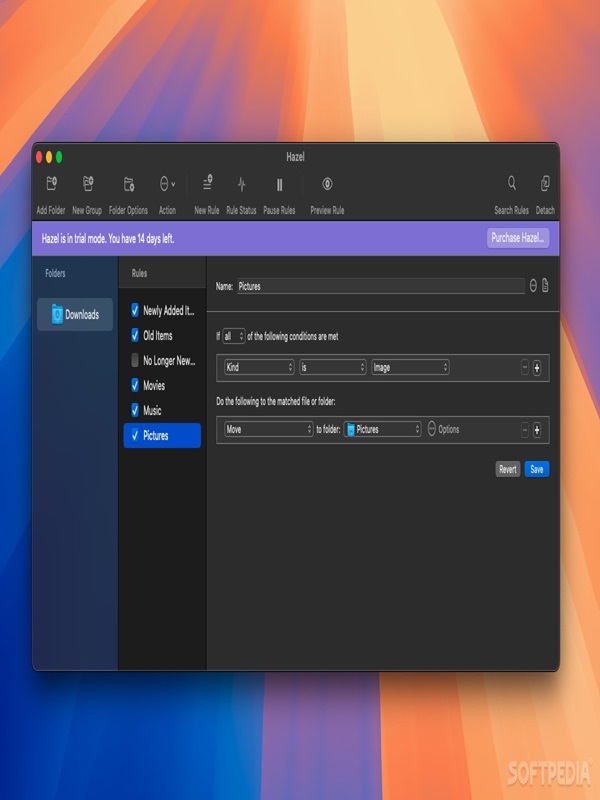This screenshot has width=600, height=800.
Task: Click the Pause Rules icon
Action: click(x=279, y=184)
